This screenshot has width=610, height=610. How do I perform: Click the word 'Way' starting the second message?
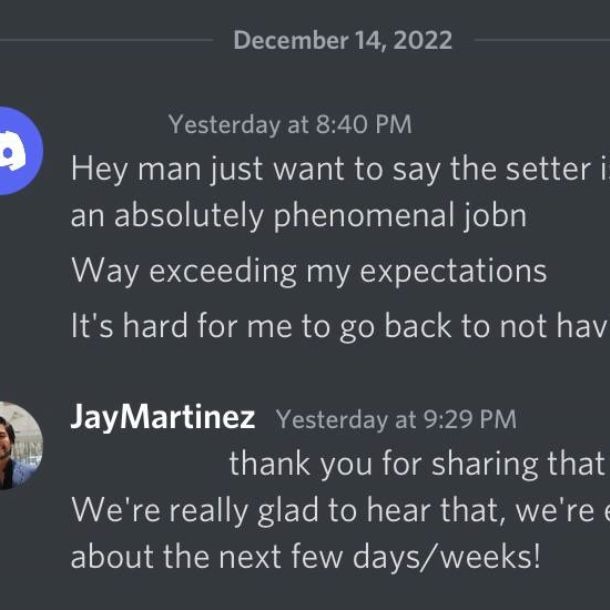[100, 270]
